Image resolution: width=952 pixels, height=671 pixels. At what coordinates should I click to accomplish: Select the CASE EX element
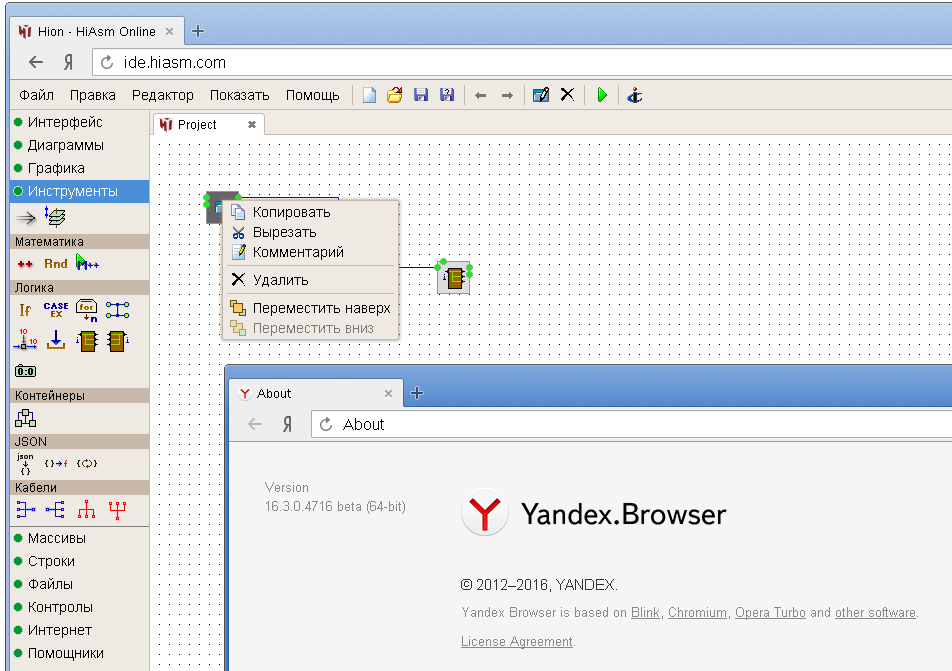click(x=56, y=310)
